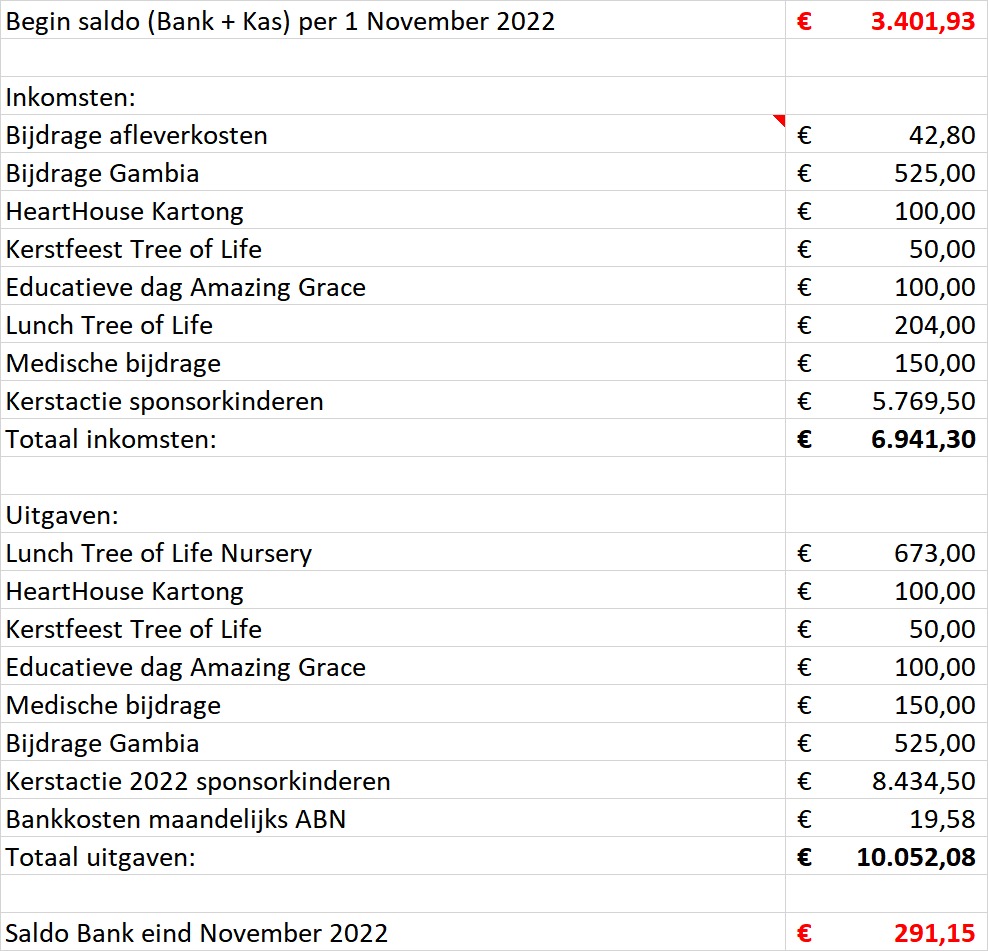Select the Lunch Tree of Life income label

110,325
